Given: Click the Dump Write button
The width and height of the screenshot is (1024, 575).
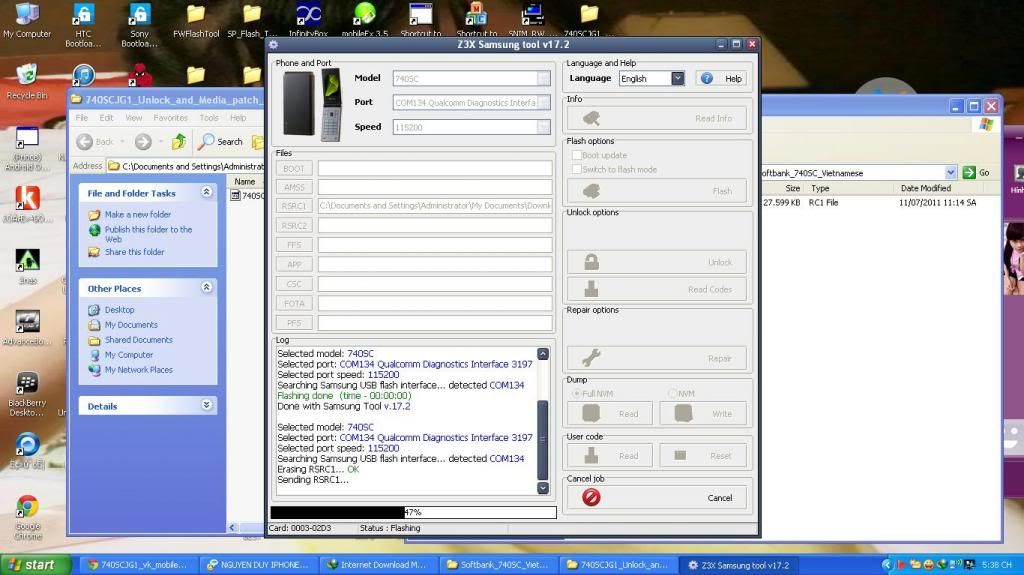Looking at the screenshot, I should (x=703, y=414).
